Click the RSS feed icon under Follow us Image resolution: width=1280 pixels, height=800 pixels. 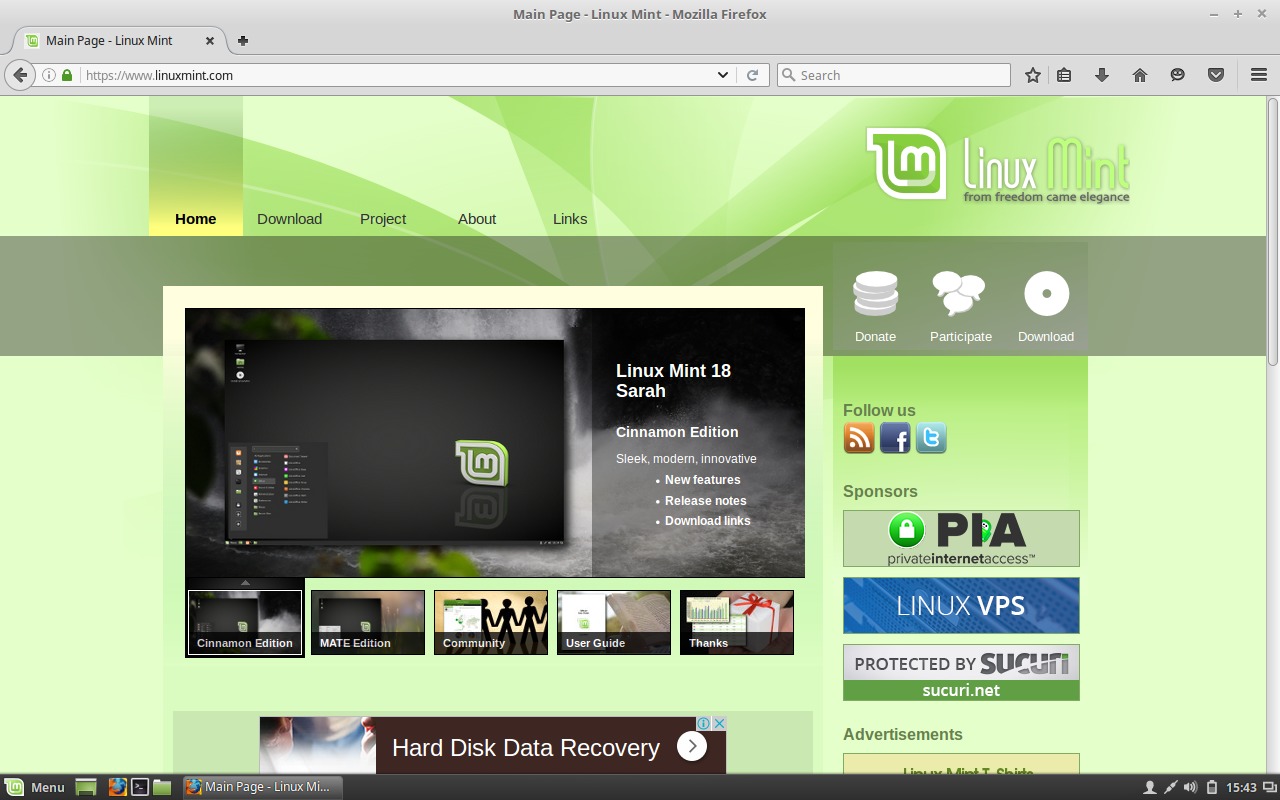(858, 437)
